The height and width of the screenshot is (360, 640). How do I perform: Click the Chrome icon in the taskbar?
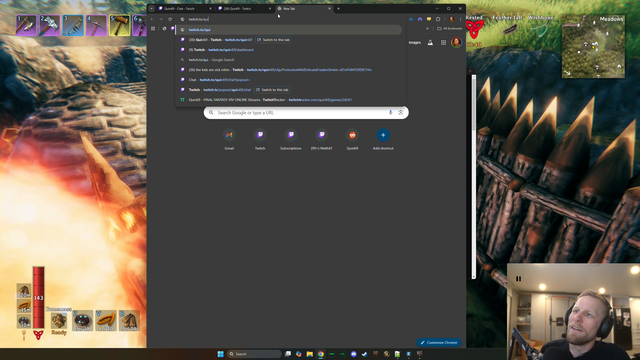point(321,354)
